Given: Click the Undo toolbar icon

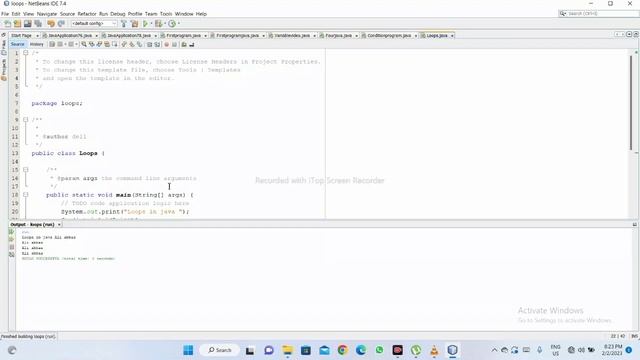Looking at the screenshot, I should 51,24.
